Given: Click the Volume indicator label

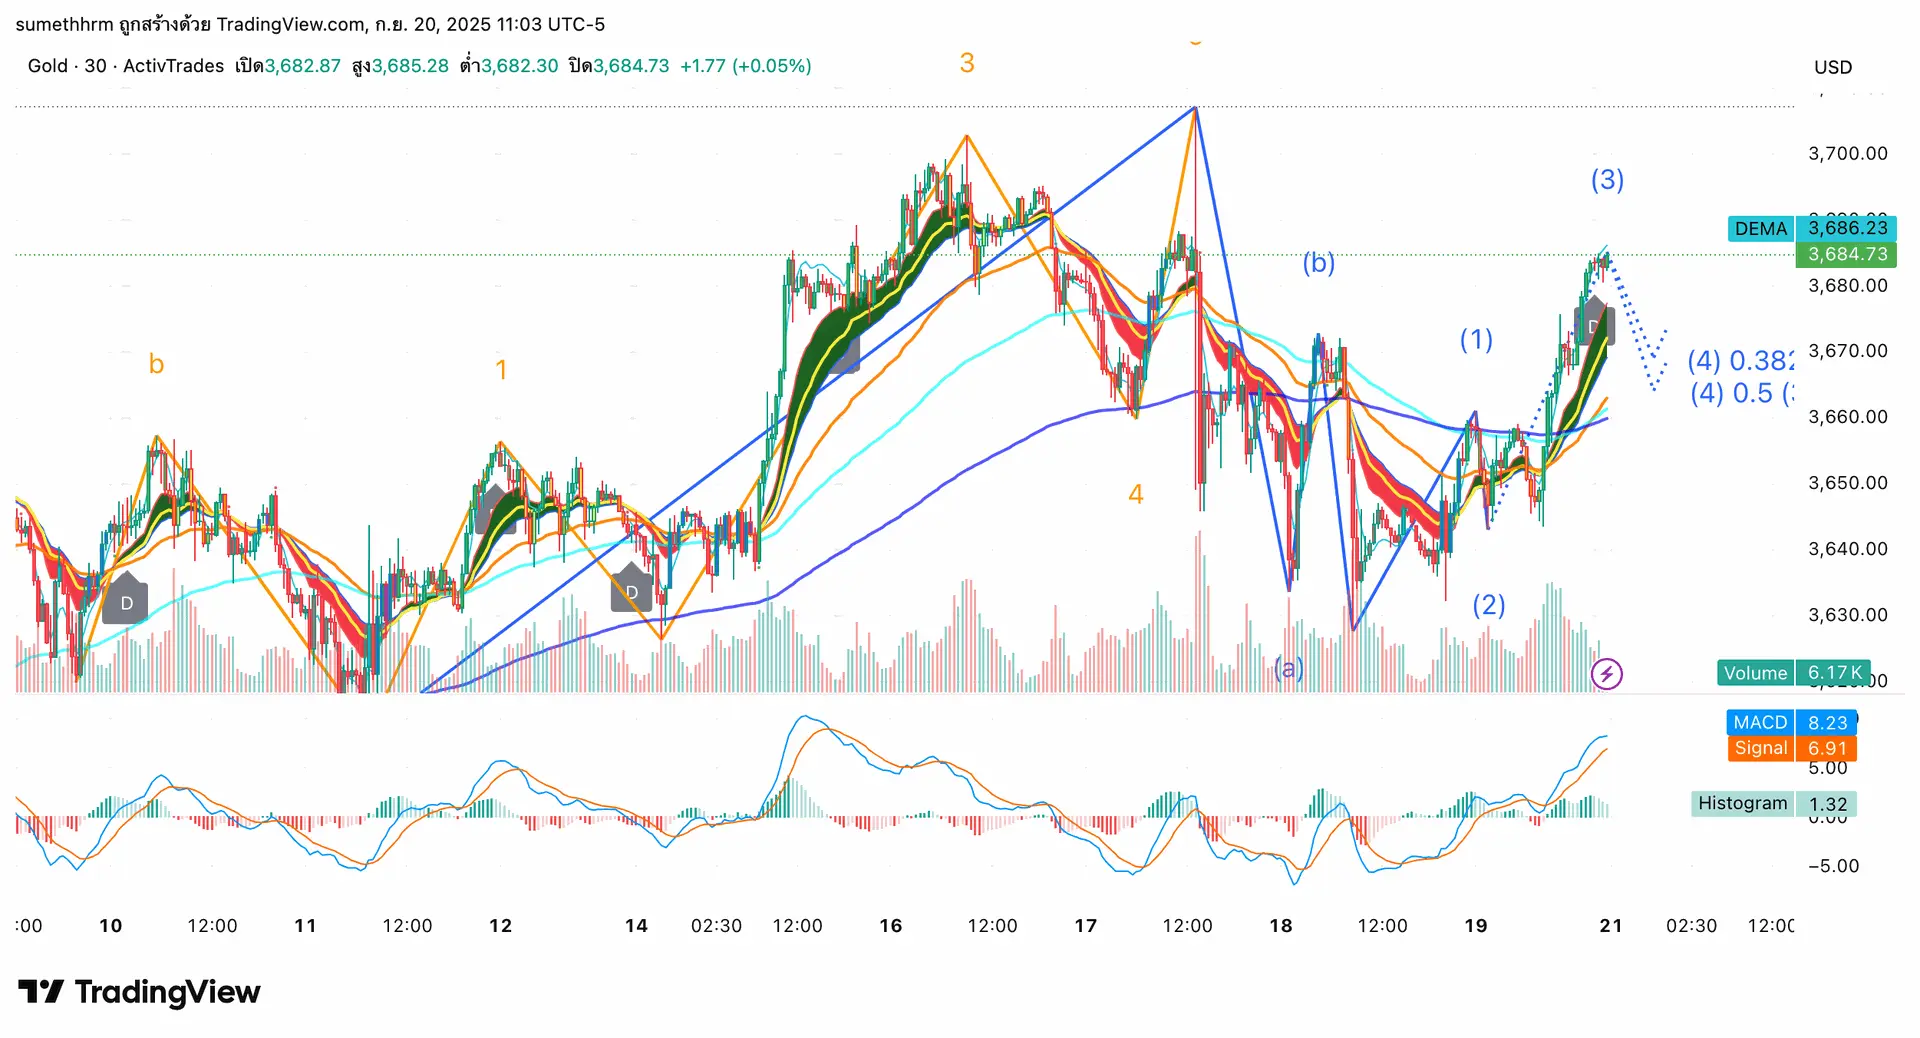Looking at the screenshot, I should tap(1755, 673).
